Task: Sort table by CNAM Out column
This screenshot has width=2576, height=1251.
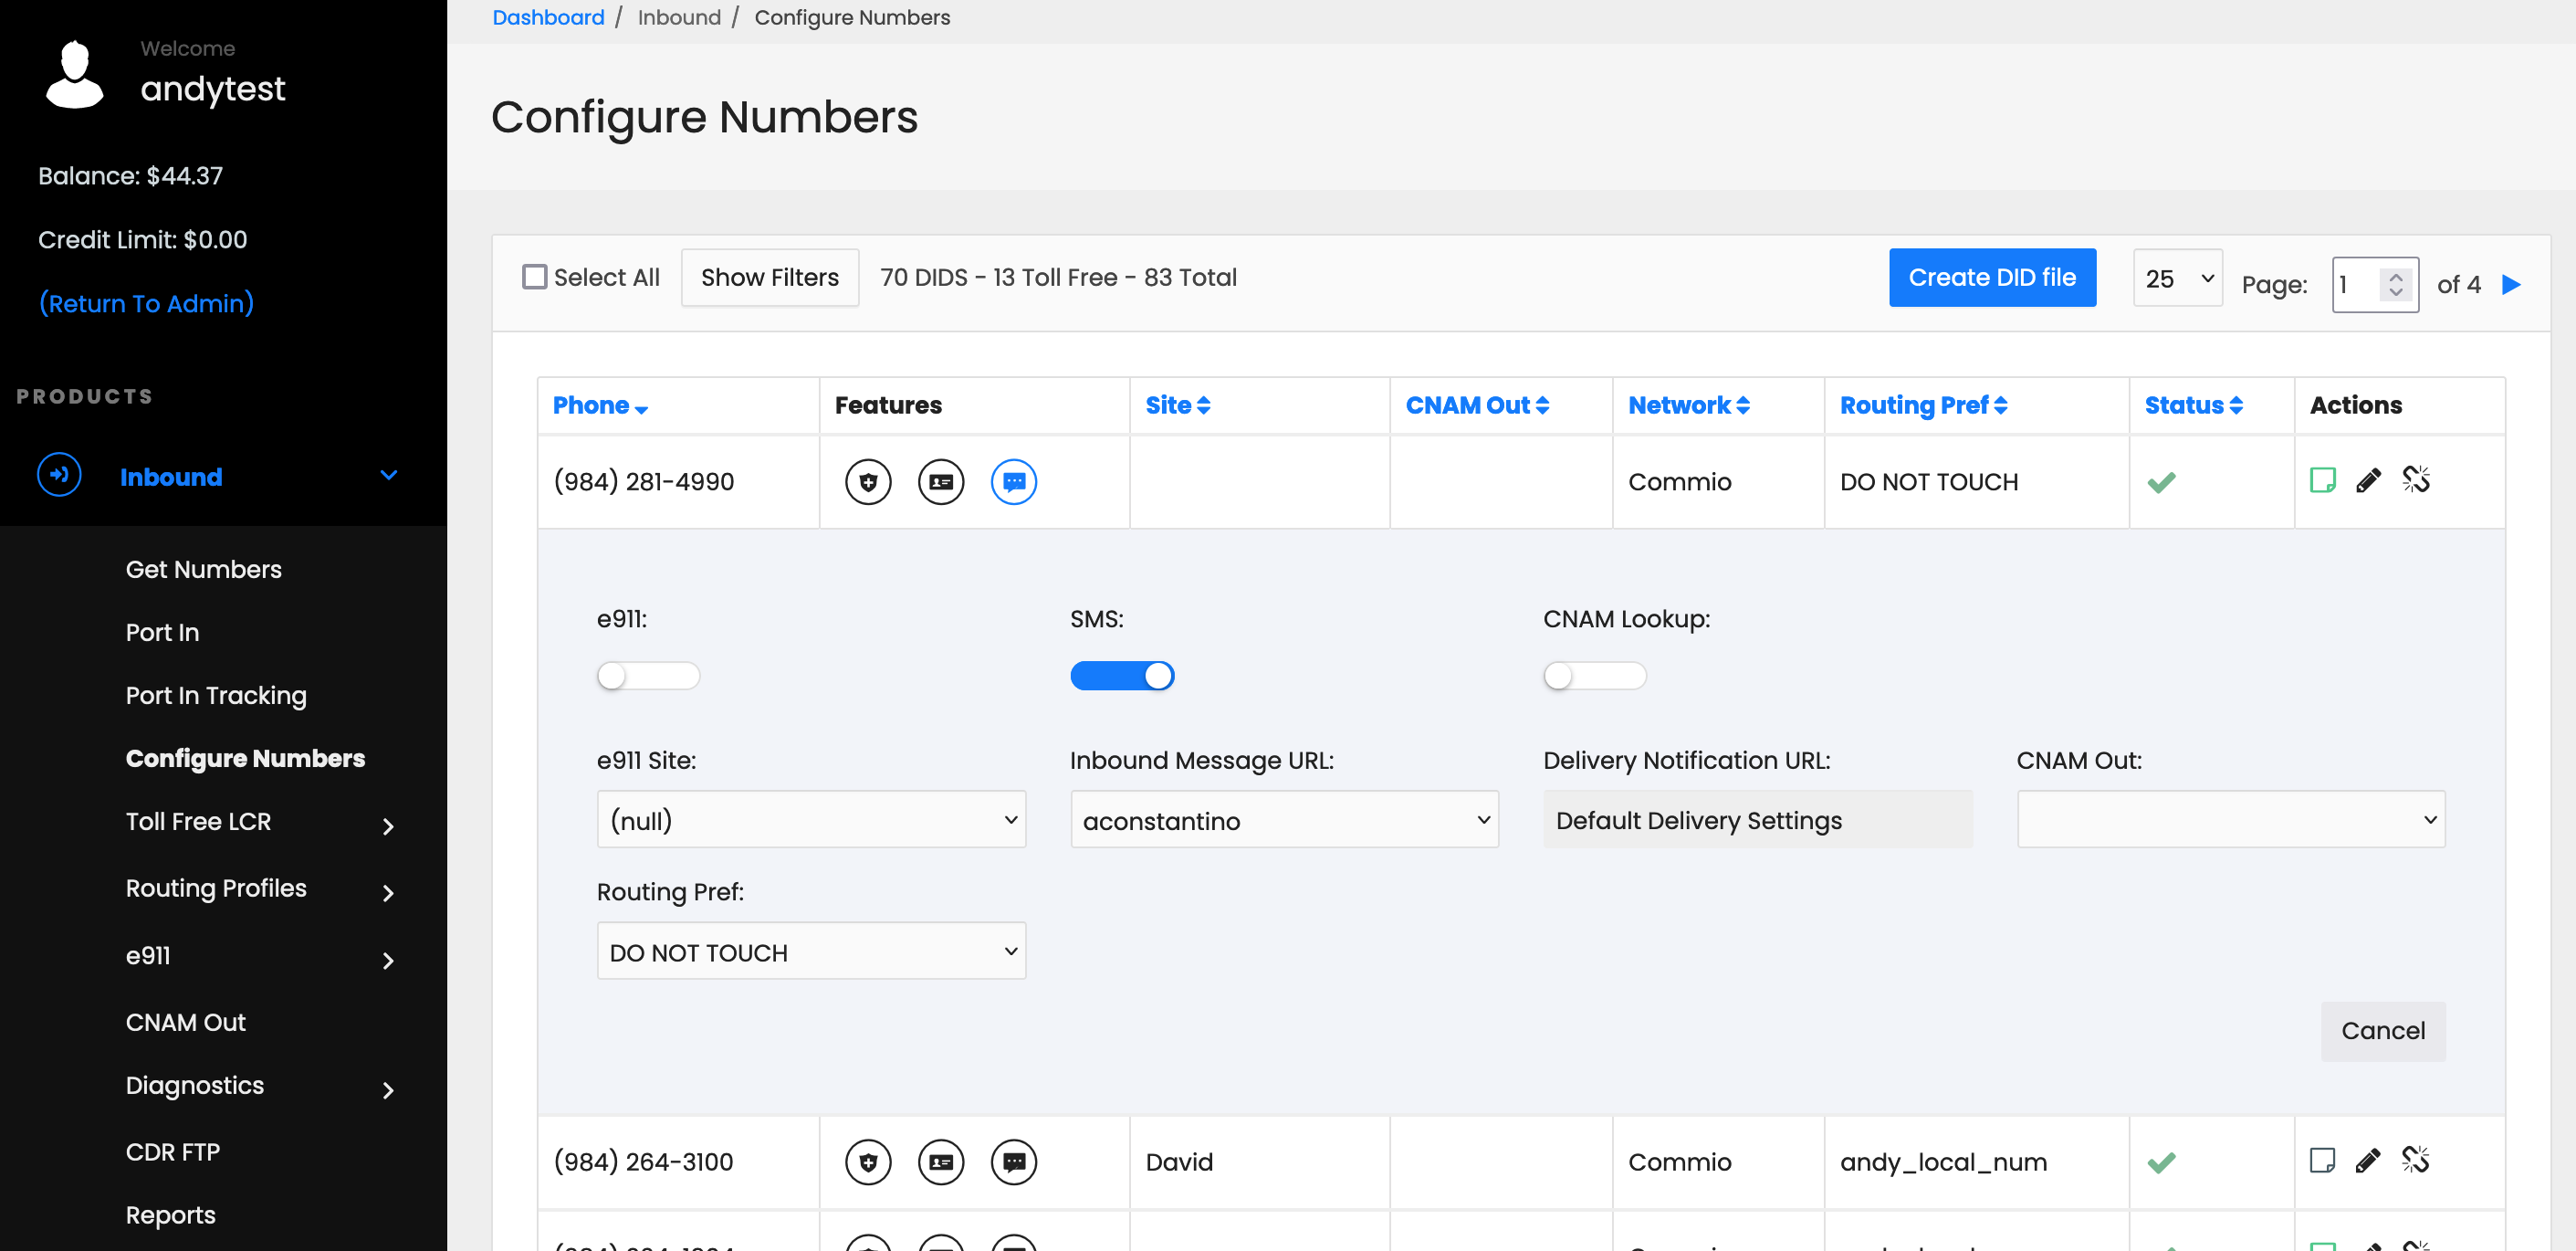Action: click(x=1477, y=405)
